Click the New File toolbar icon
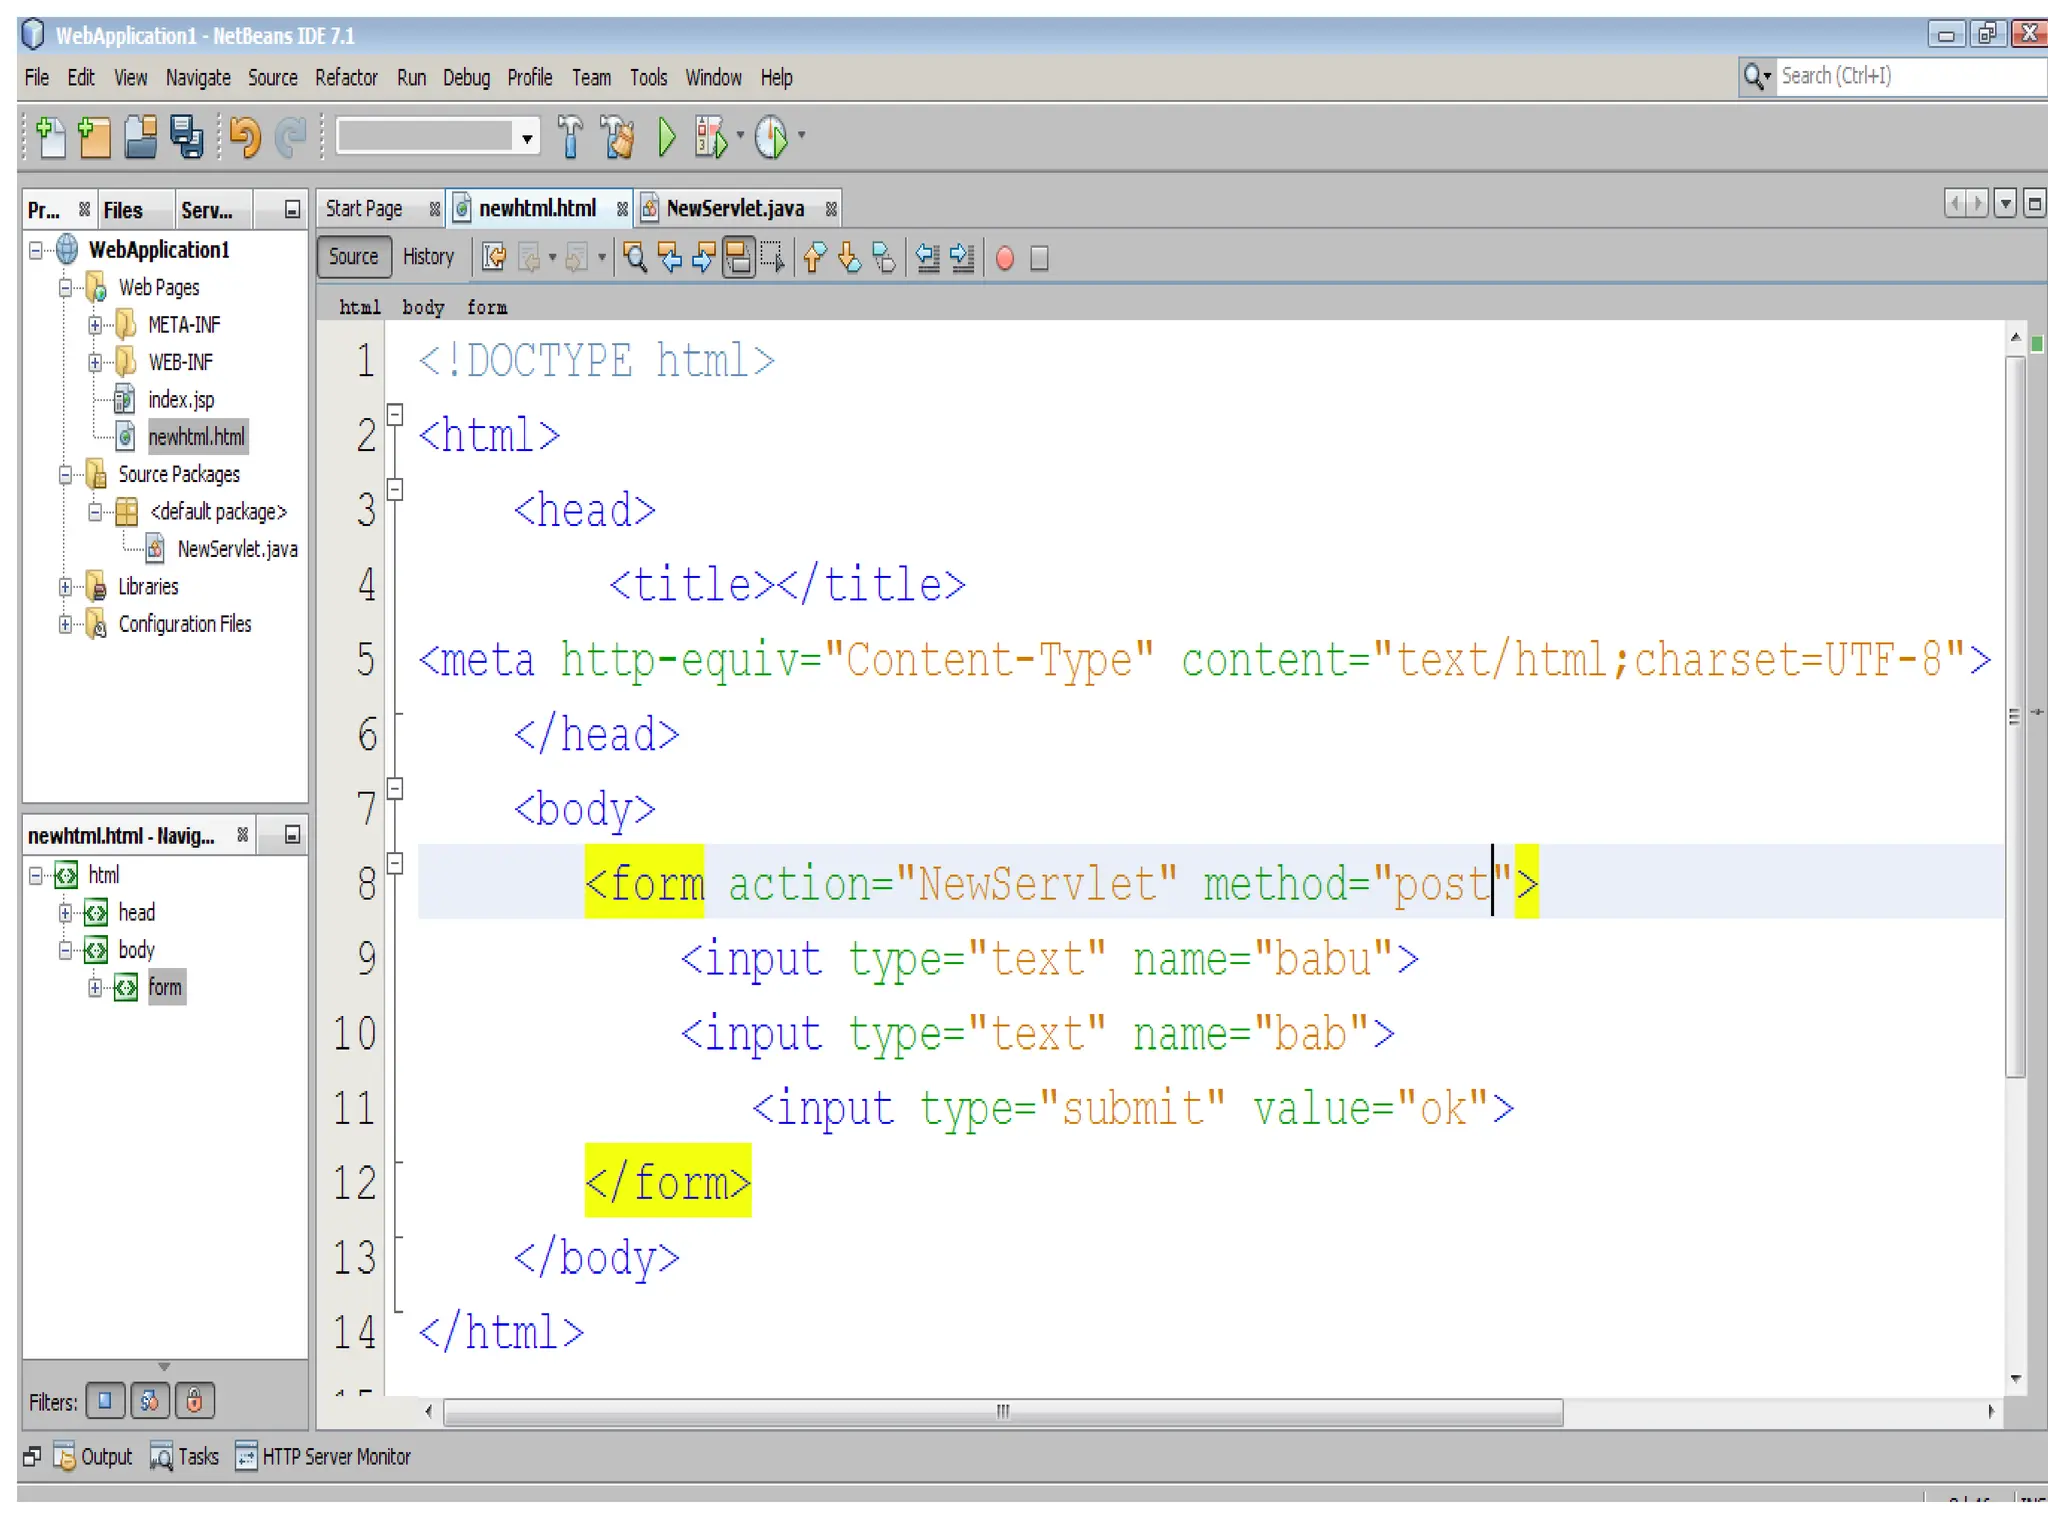 click(x=49, y=137)
